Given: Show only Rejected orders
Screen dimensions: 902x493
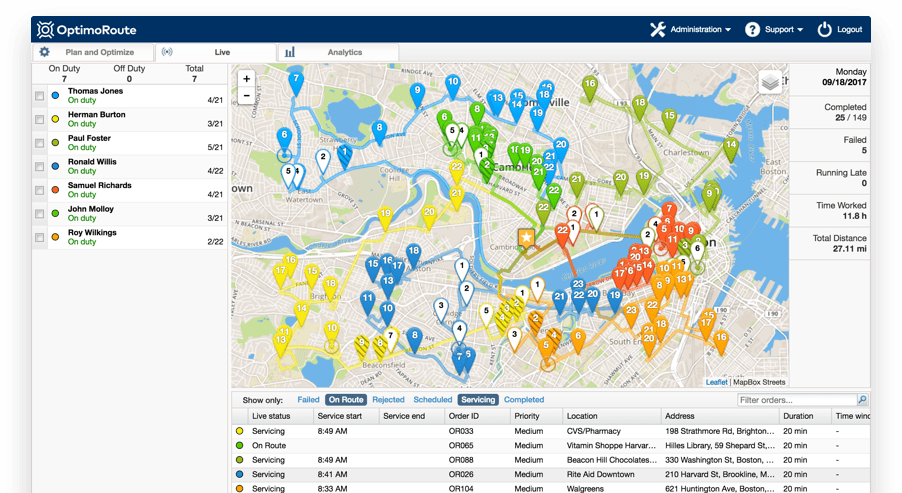Looking at the screenshot, I should [388, 399].
